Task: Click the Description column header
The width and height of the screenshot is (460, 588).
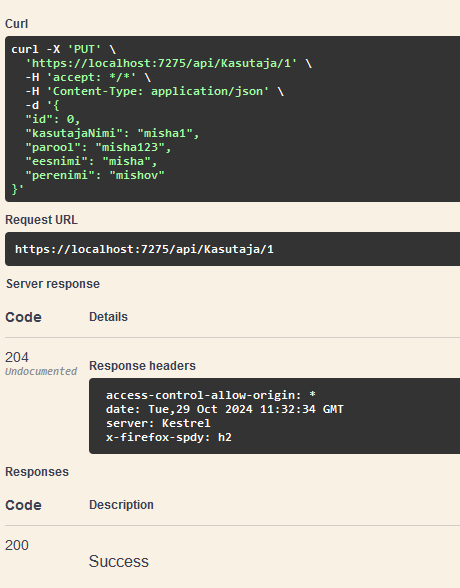Action: pos(121,505)
